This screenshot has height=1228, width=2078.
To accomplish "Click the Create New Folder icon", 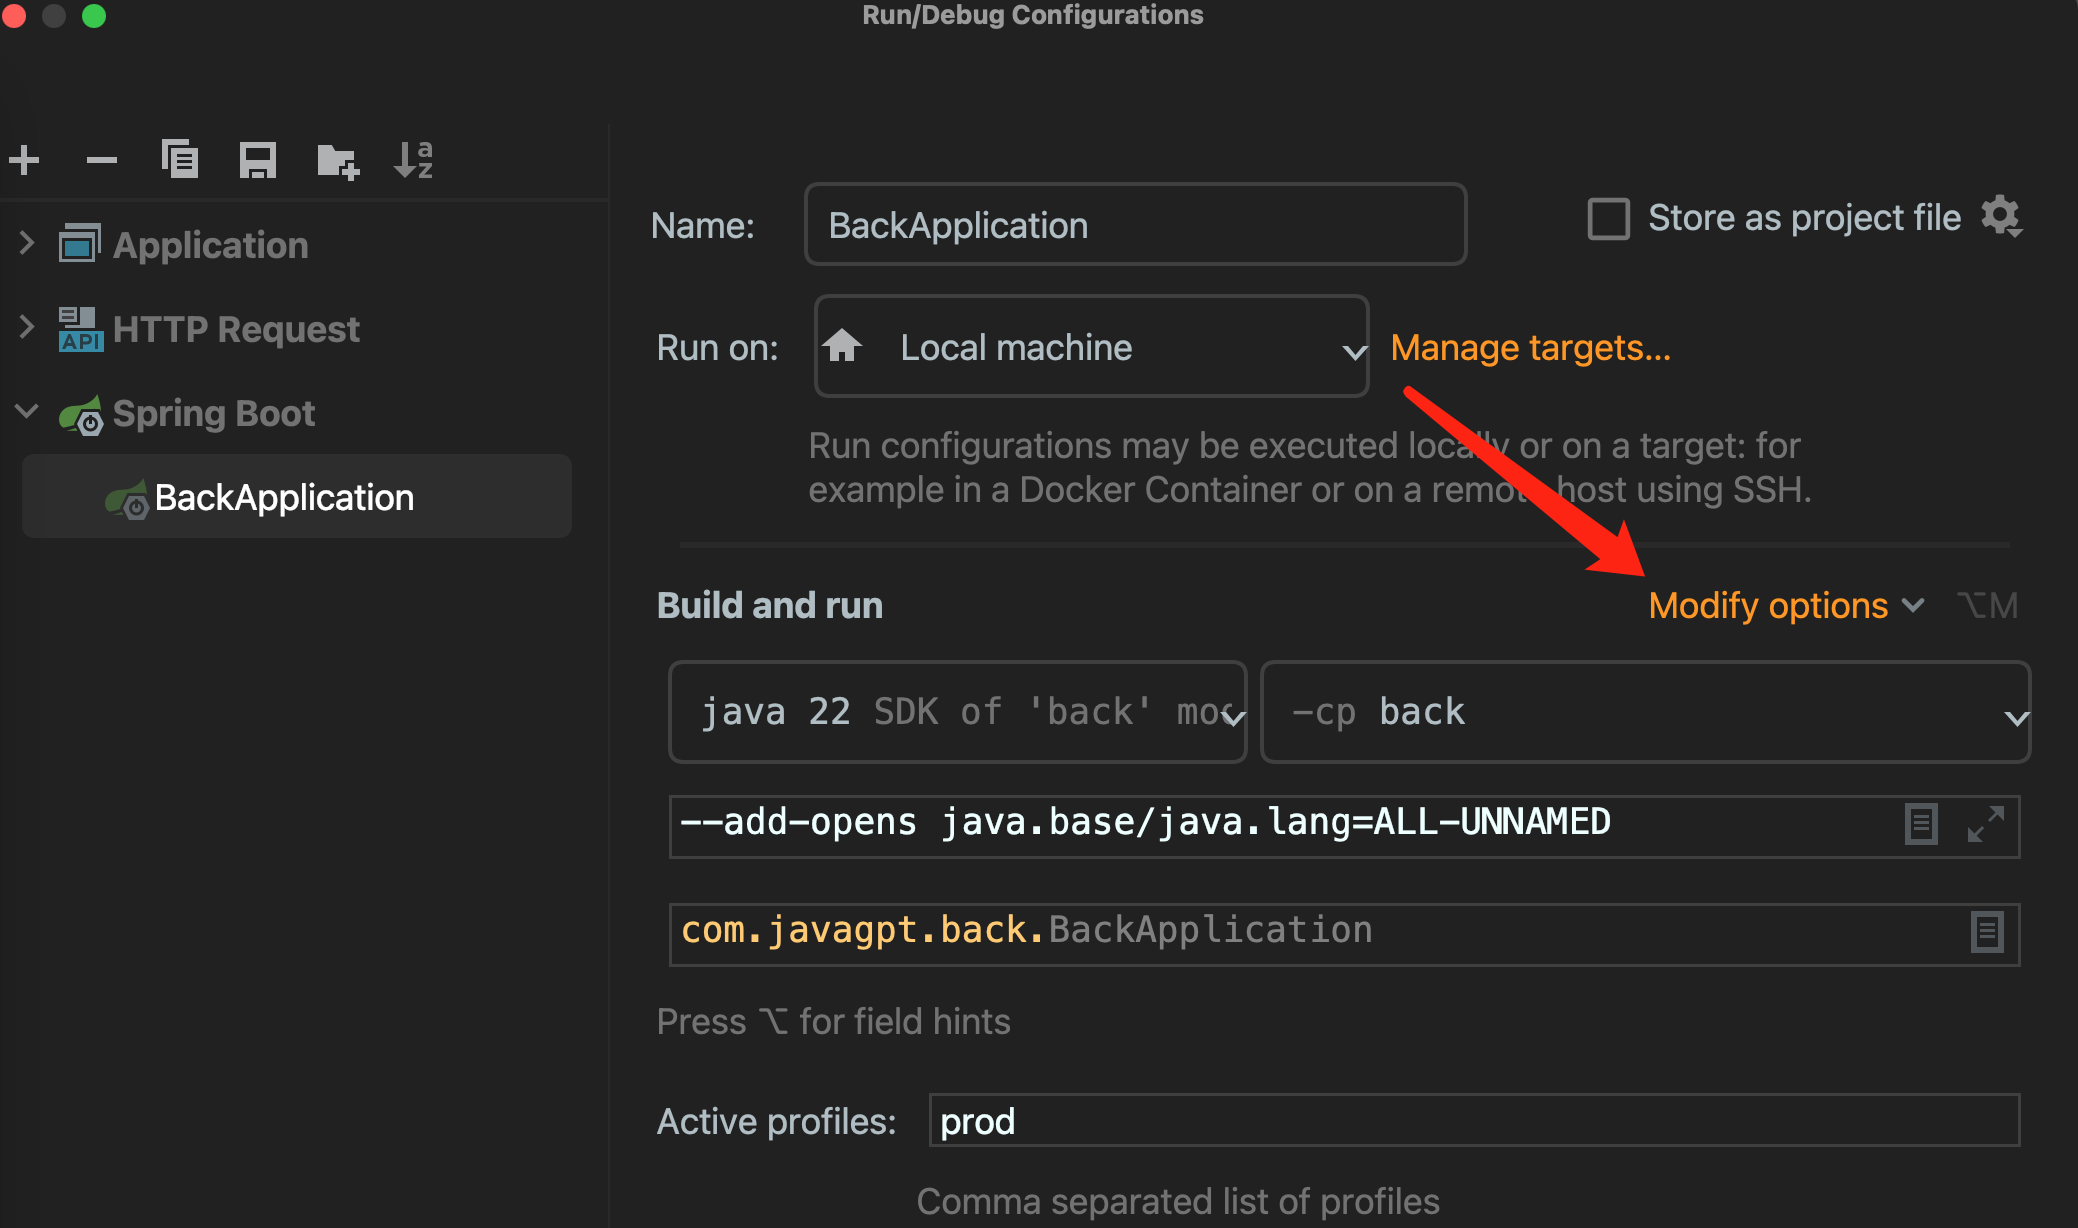I will (337, 160).
